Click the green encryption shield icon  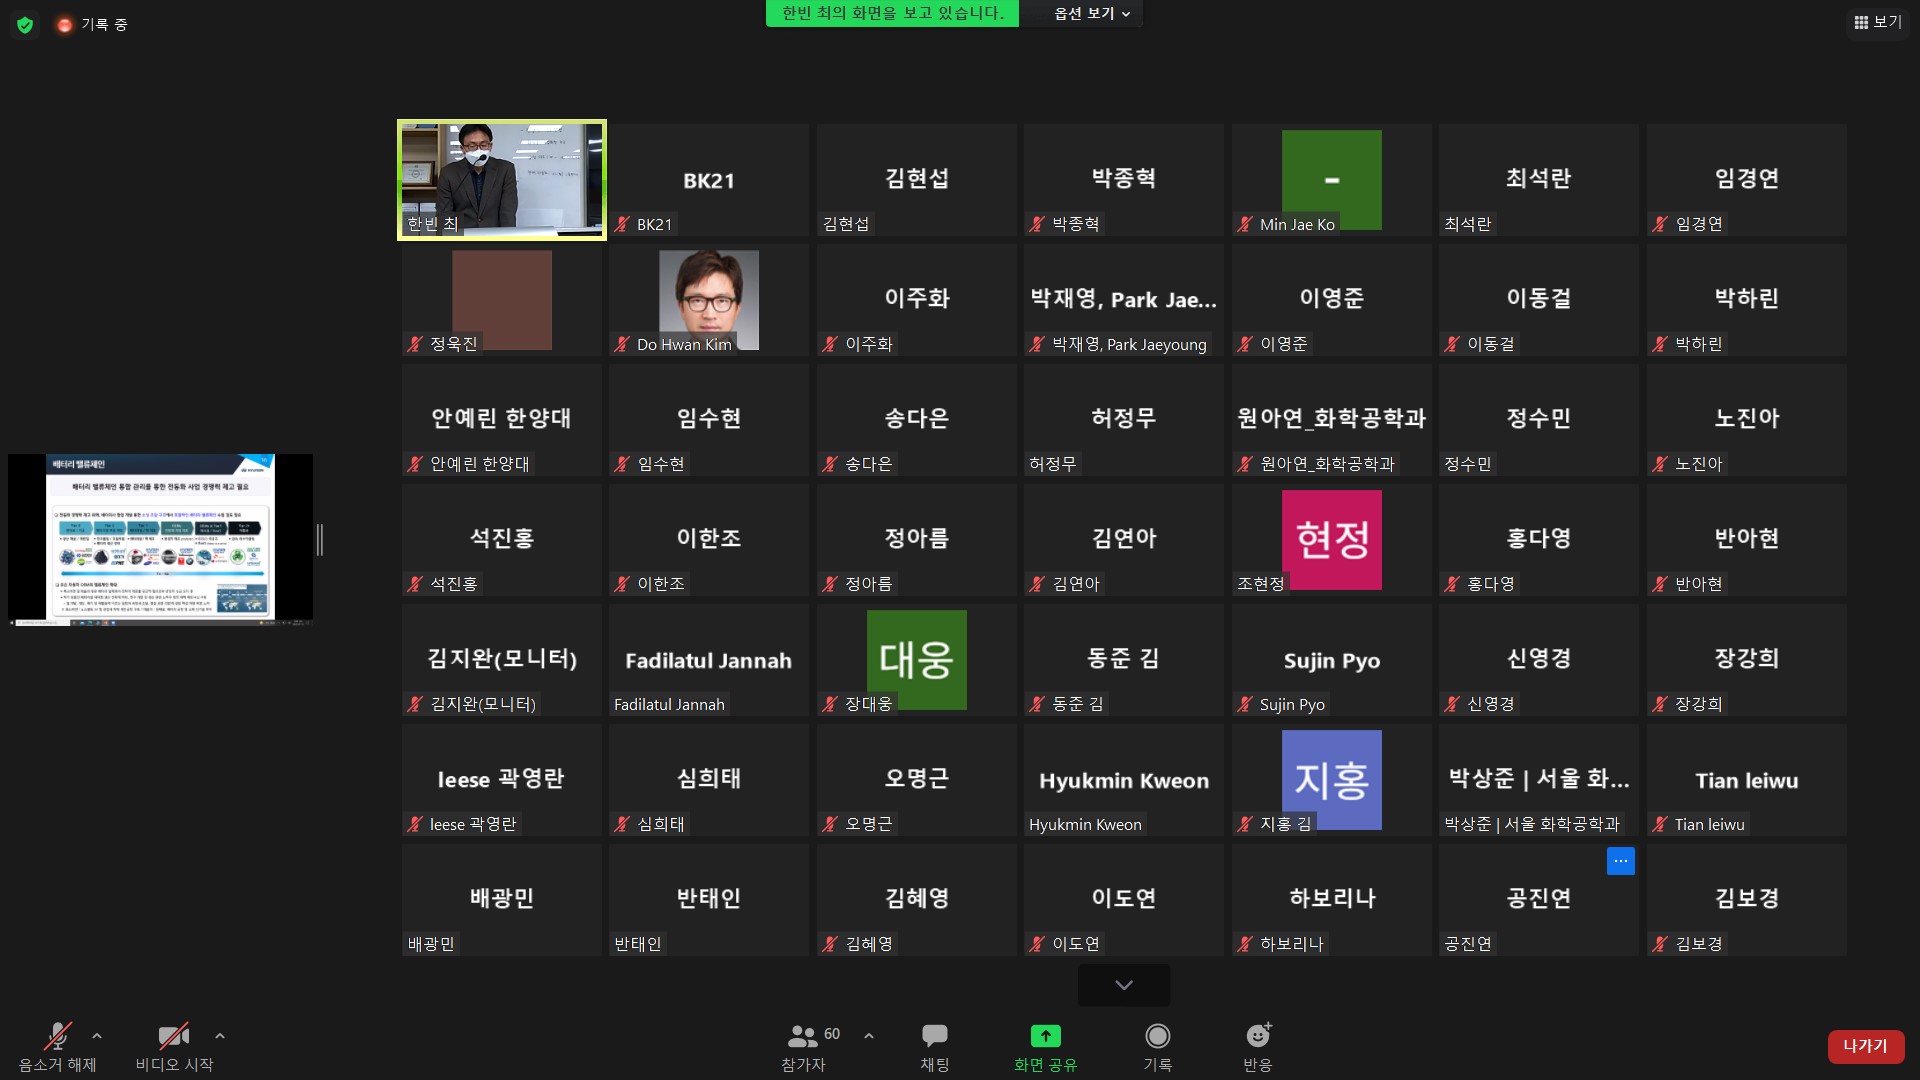pyautogui.click(x=25, y=25)
